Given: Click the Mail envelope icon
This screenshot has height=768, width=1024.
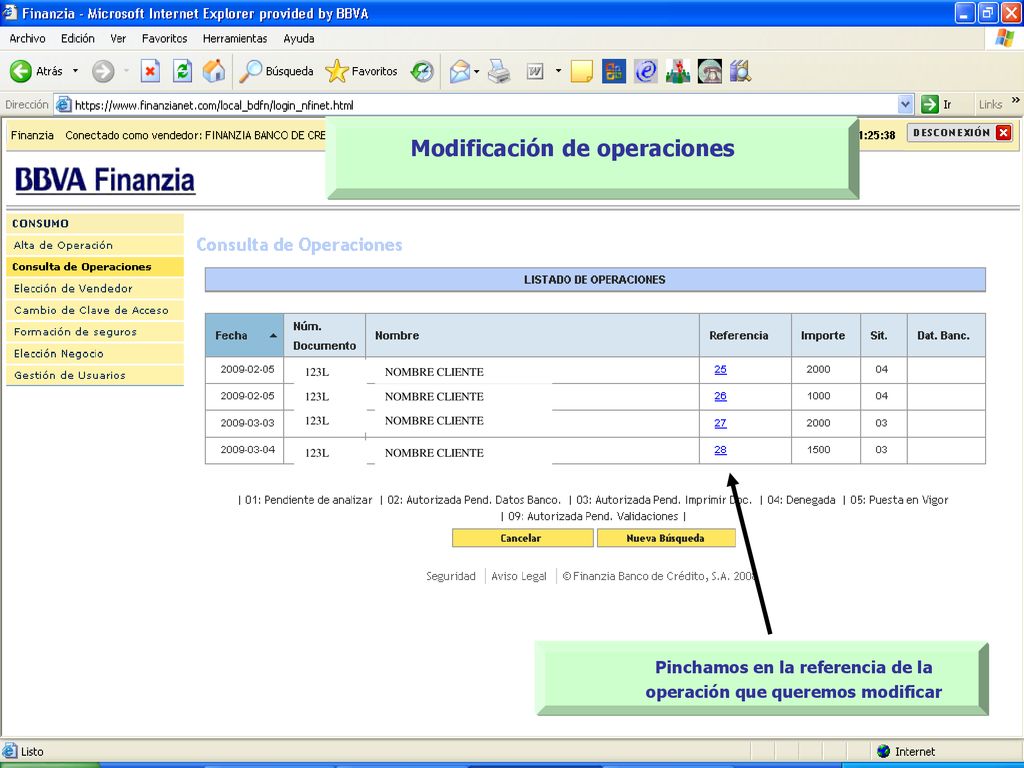Looking at the screenshot, I should pos(460,71).
